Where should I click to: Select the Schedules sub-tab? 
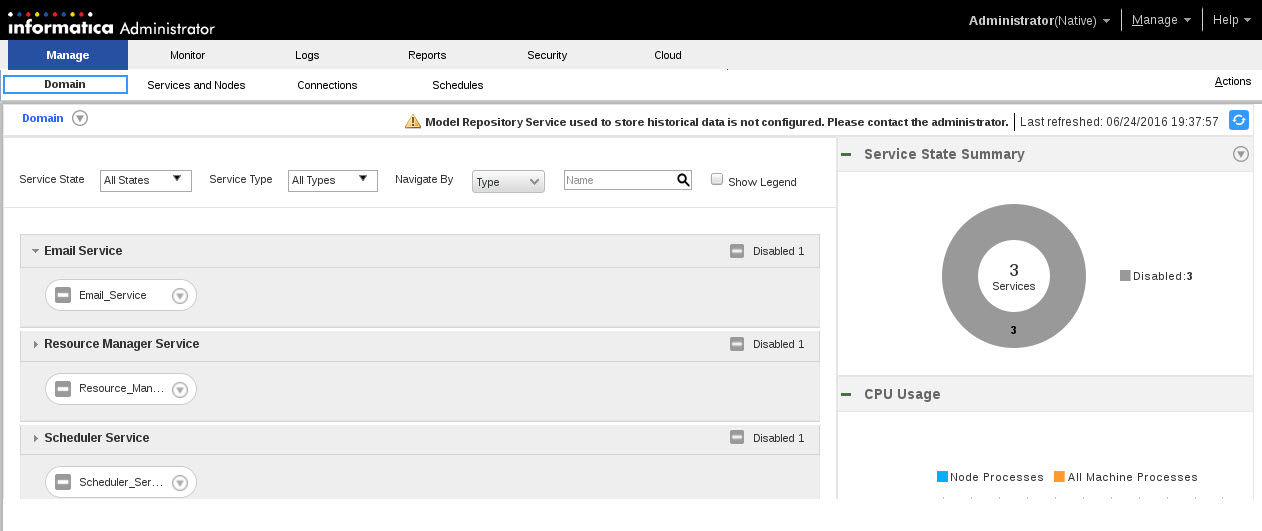click(458, 85)
